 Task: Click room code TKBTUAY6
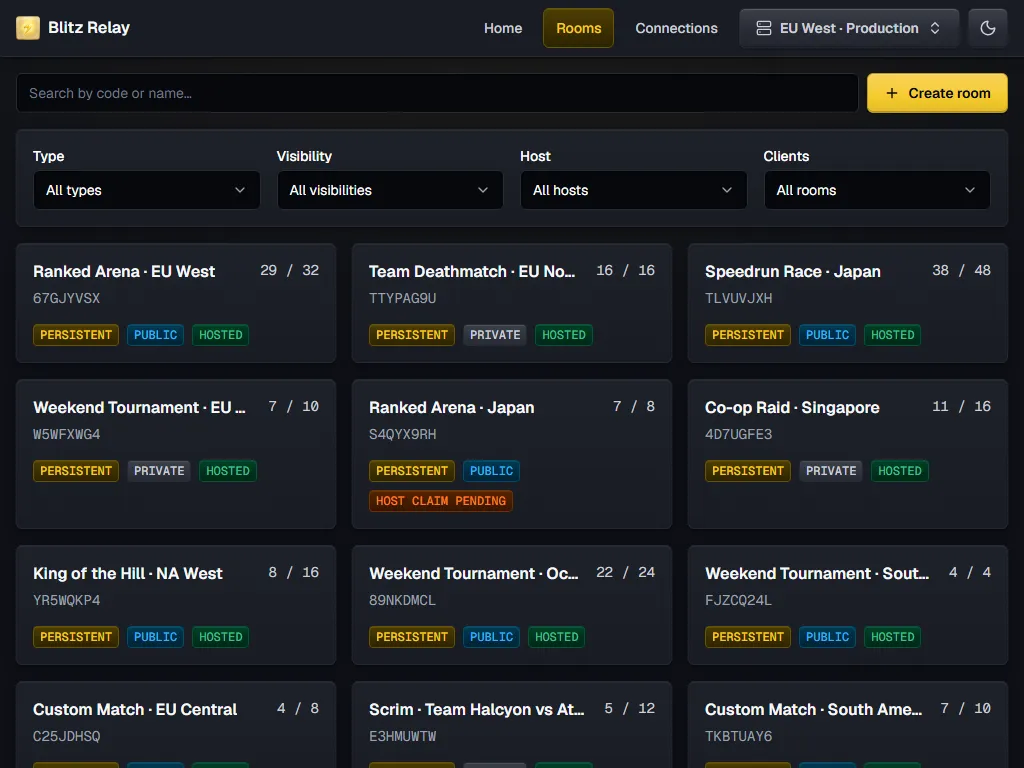(x=738, y=736)
